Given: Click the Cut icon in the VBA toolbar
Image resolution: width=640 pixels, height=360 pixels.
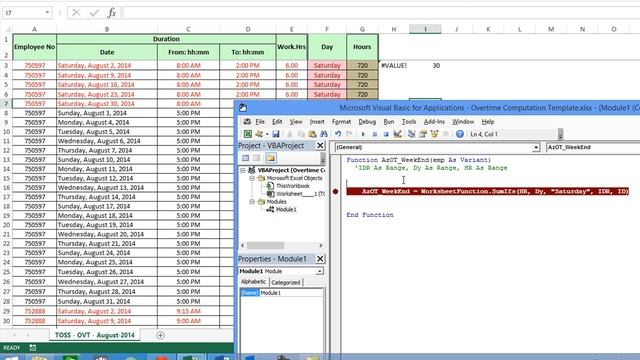Looking at the screenshot, I should coord(290,134).
